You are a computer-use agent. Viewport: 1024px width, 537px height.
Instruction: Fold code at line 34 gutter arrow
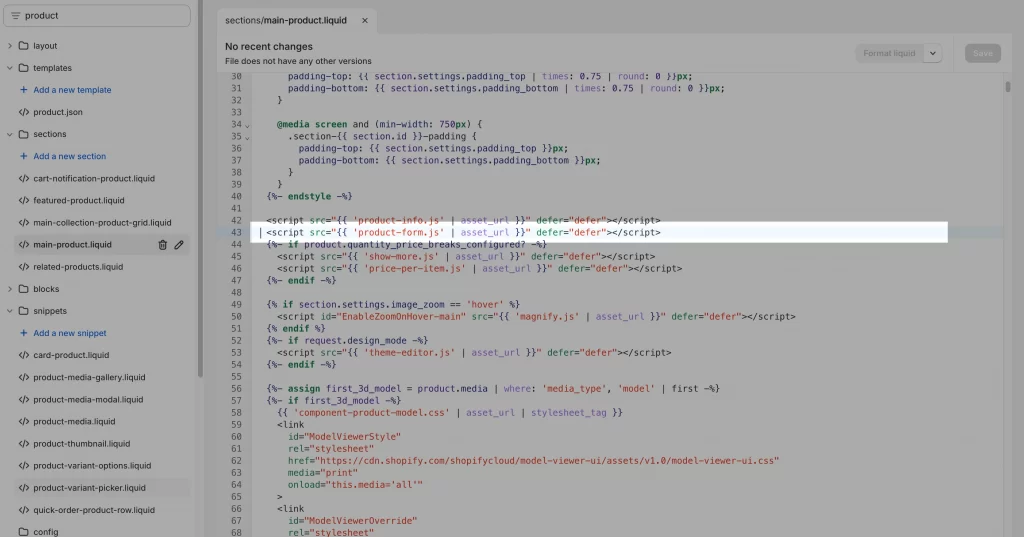247,125
